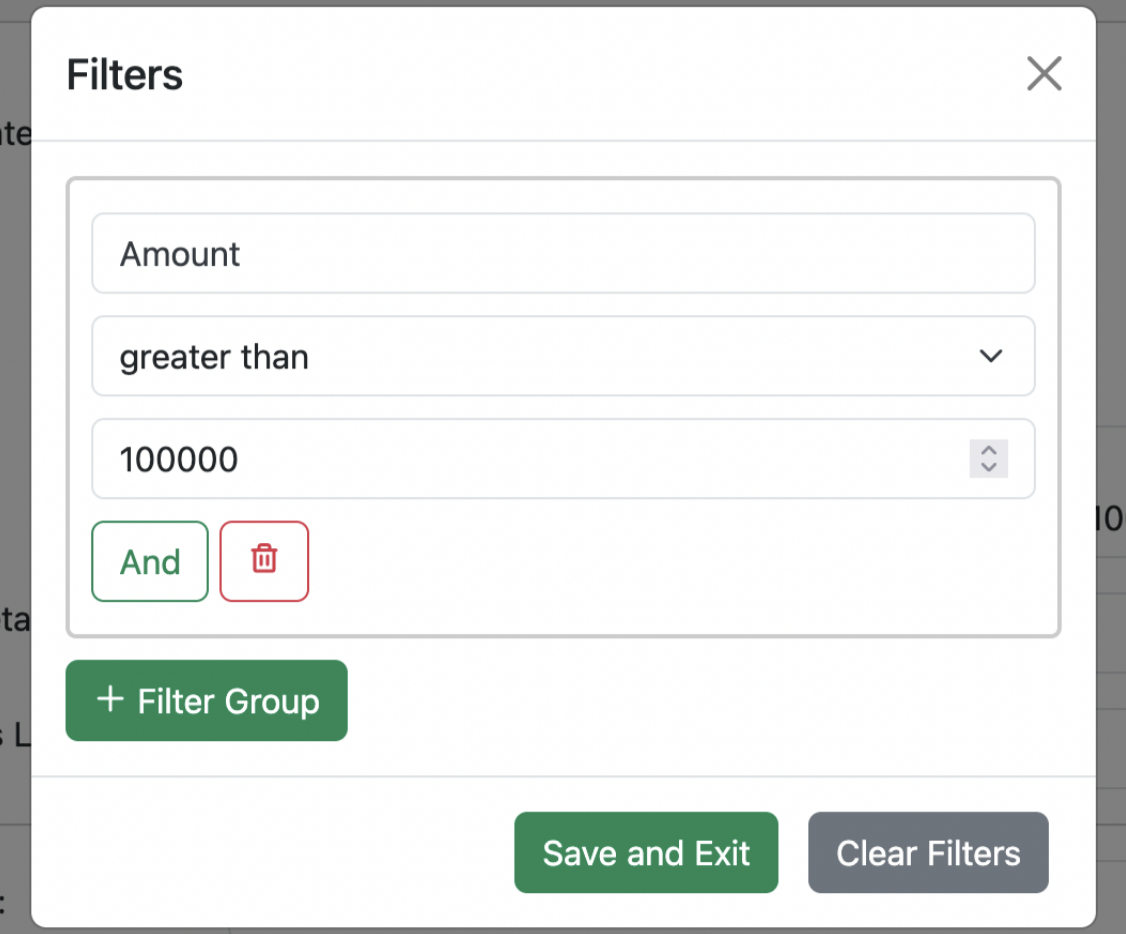The width and height of the screenshot is (1126, 934).
Task: Toggle the And condition button
Action: [150, 561]
